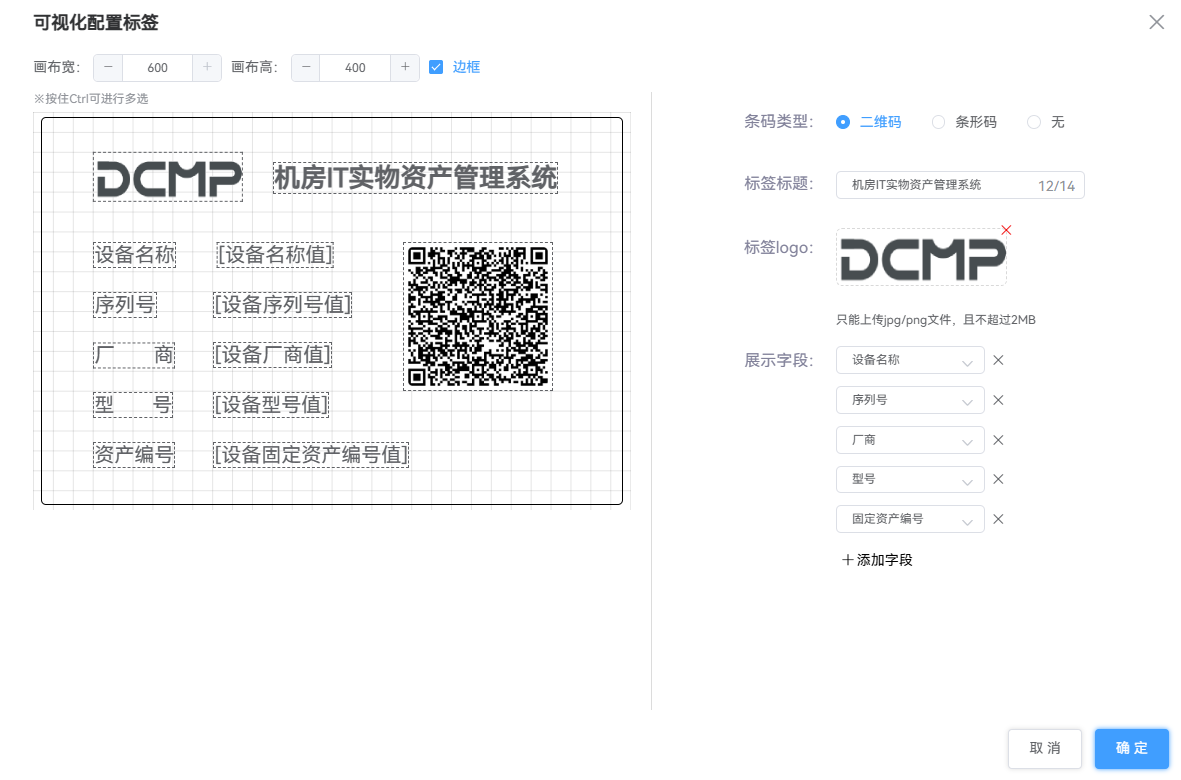This screenshot has height=780, width=1181.
Task: Click the 取消 button
Action: [1045, 748]
